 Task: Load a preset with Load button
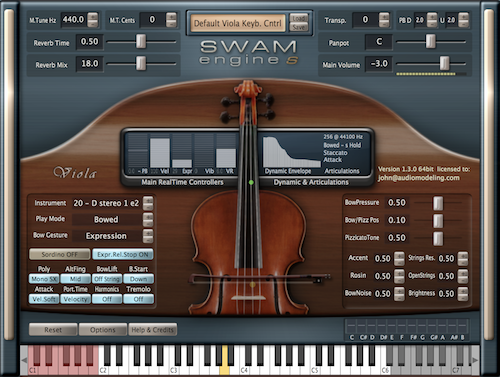pos(299,18)
